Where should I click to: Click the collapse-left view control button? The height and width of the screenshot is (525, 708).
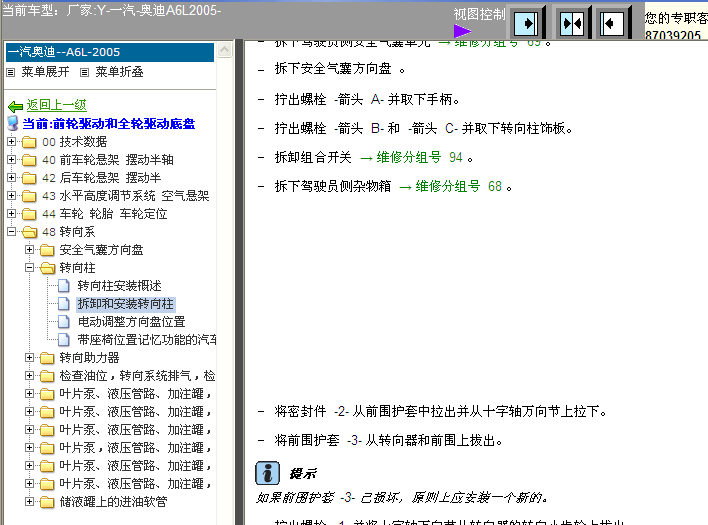point(611,23)
